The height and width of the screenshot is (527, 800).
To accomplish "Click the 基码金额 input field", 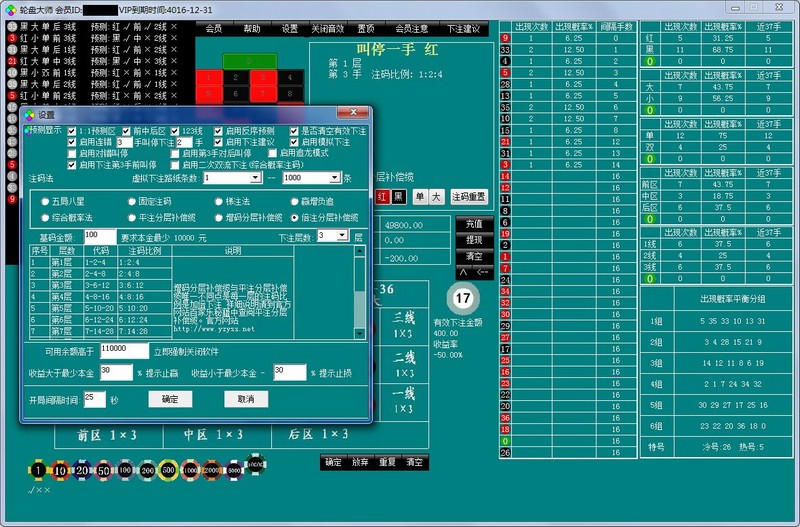I will pos(99,234).
